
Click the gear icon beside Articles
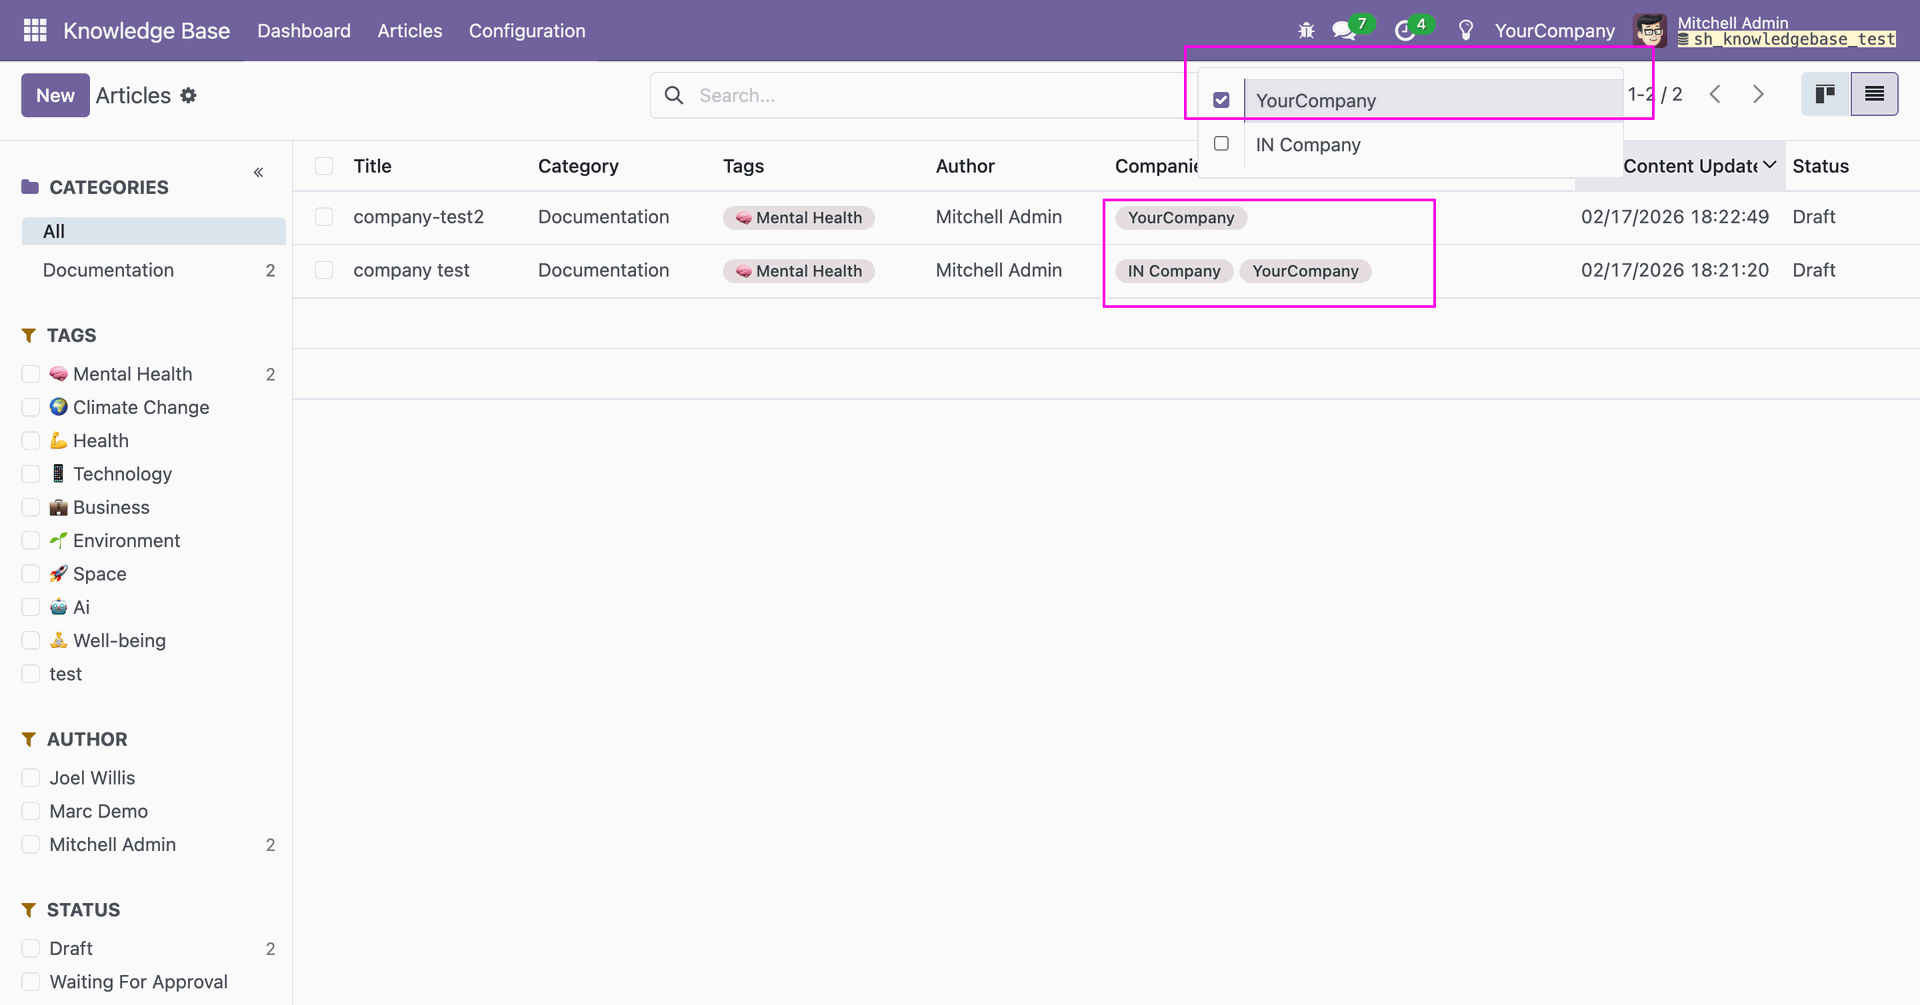189,95
